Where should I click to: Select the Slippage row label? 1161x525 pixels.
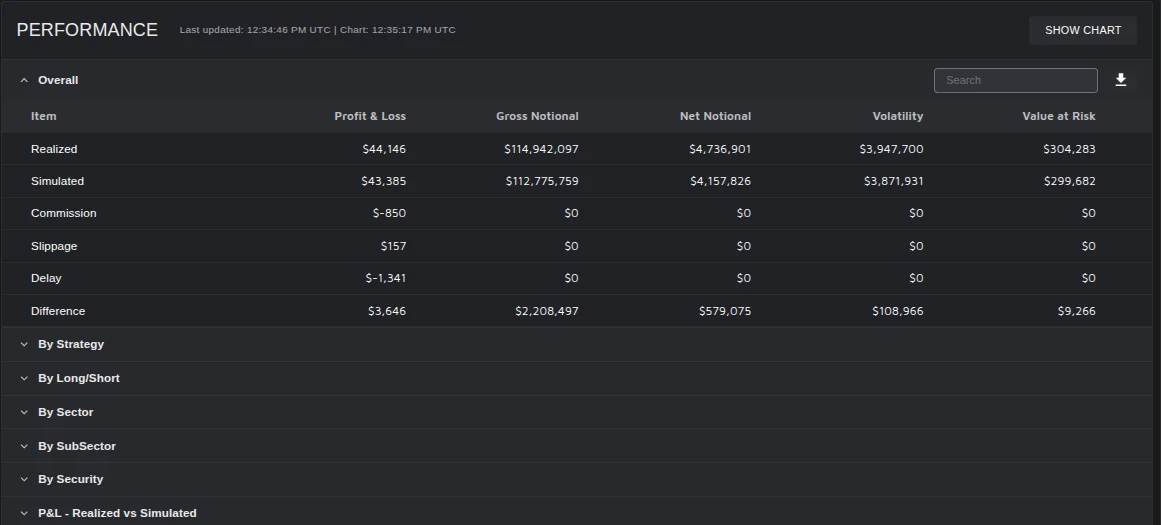click(x=54, y=246)
